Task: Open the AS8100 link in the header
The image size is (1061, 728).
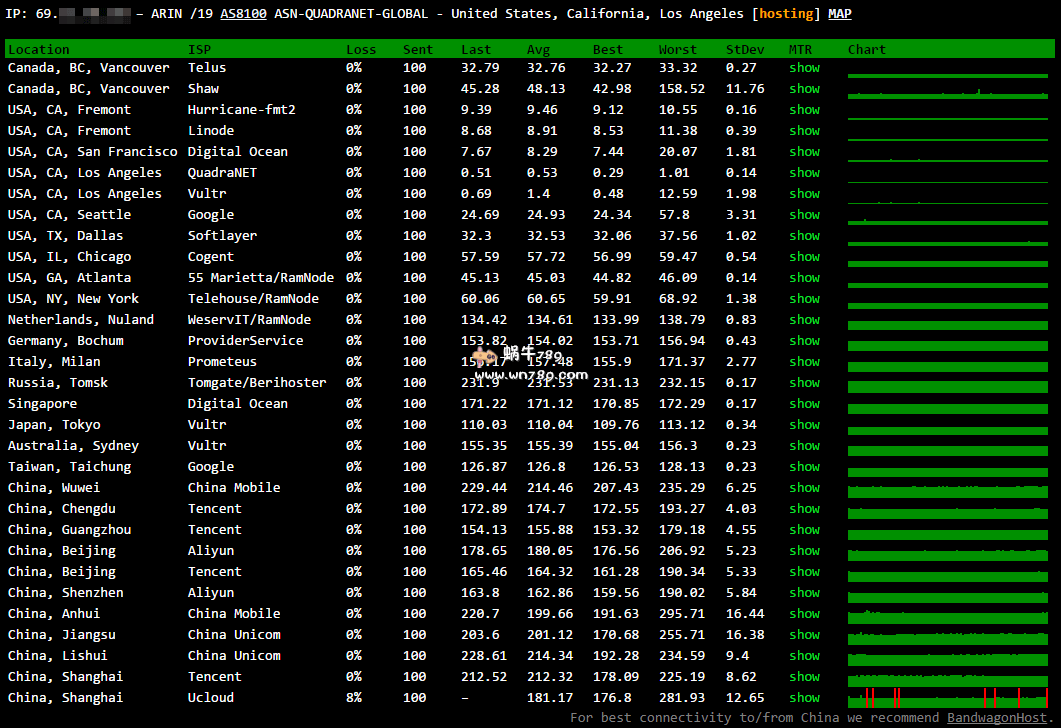Action: coord(243,14)
